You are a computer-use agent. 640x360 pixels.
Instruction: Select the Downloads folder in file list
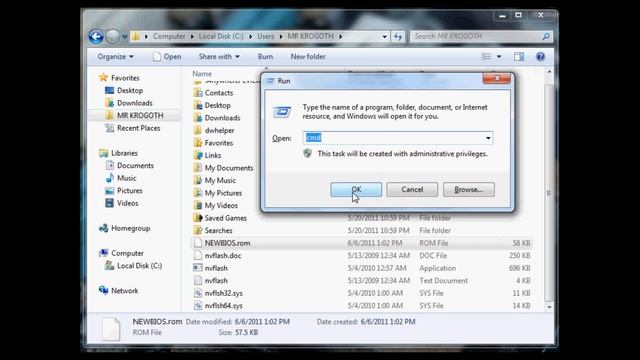click(x=222, y=118)
